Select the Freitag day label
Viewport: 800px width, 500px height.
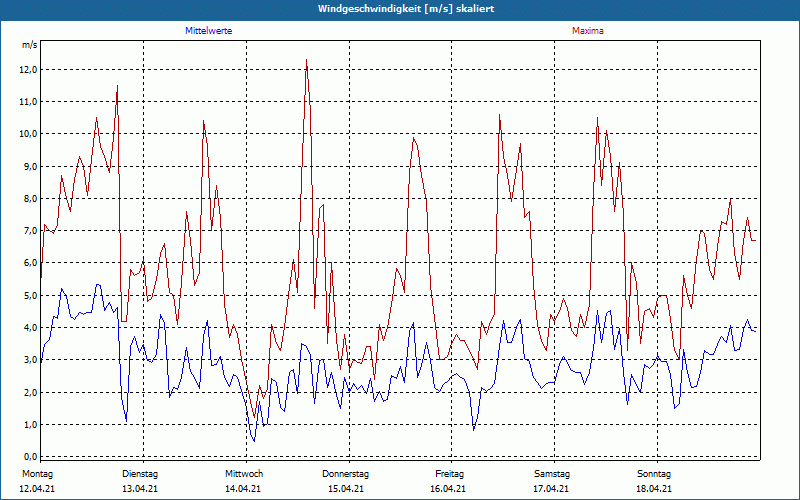coord(449,474)
